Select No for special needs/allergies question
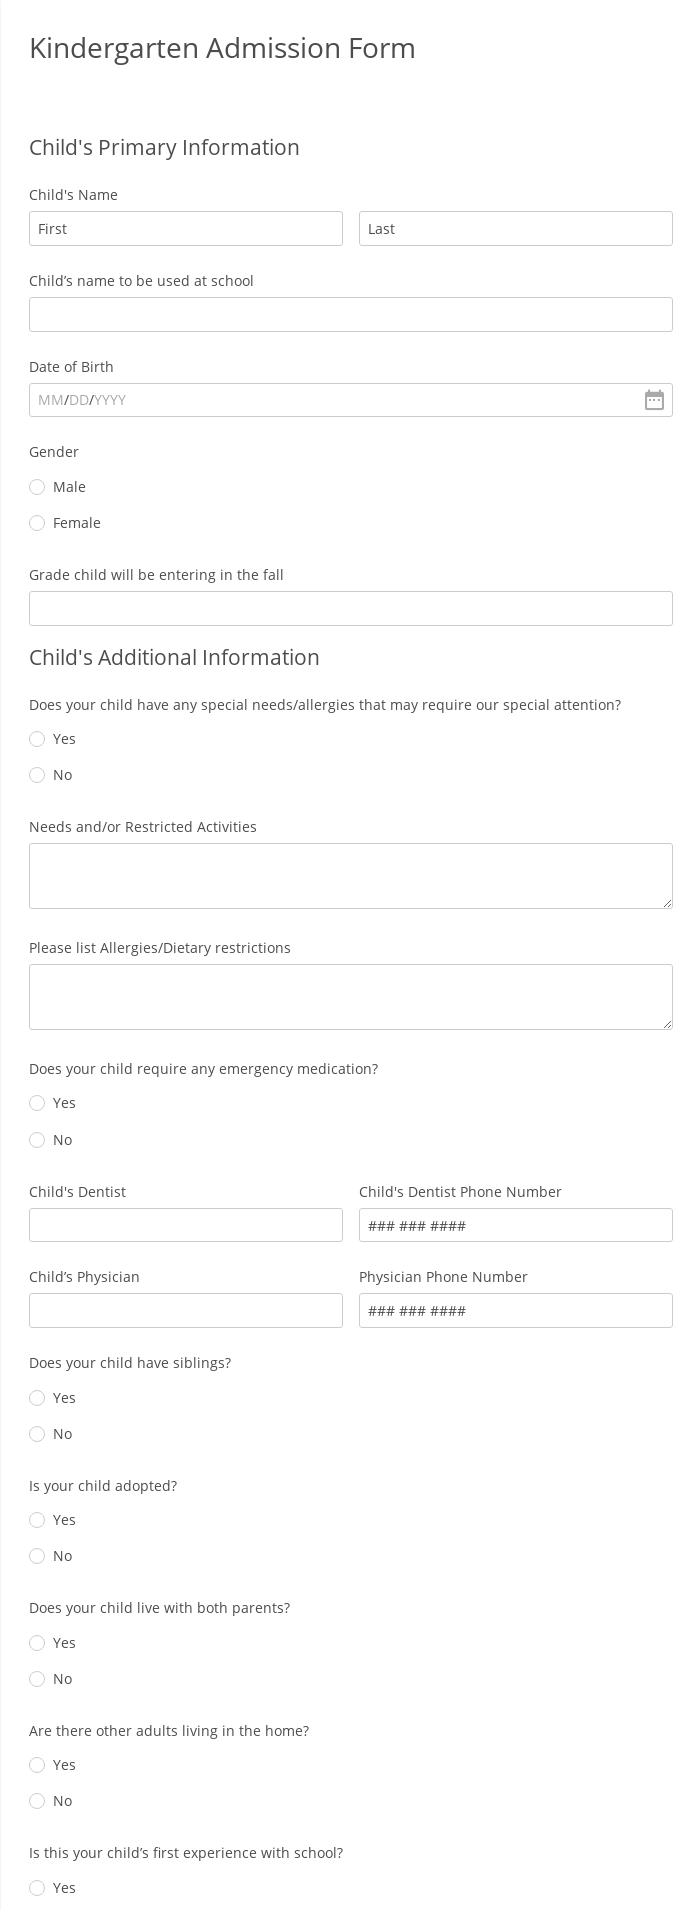Screen dimensions: 700x1920 tap(37, 775)
